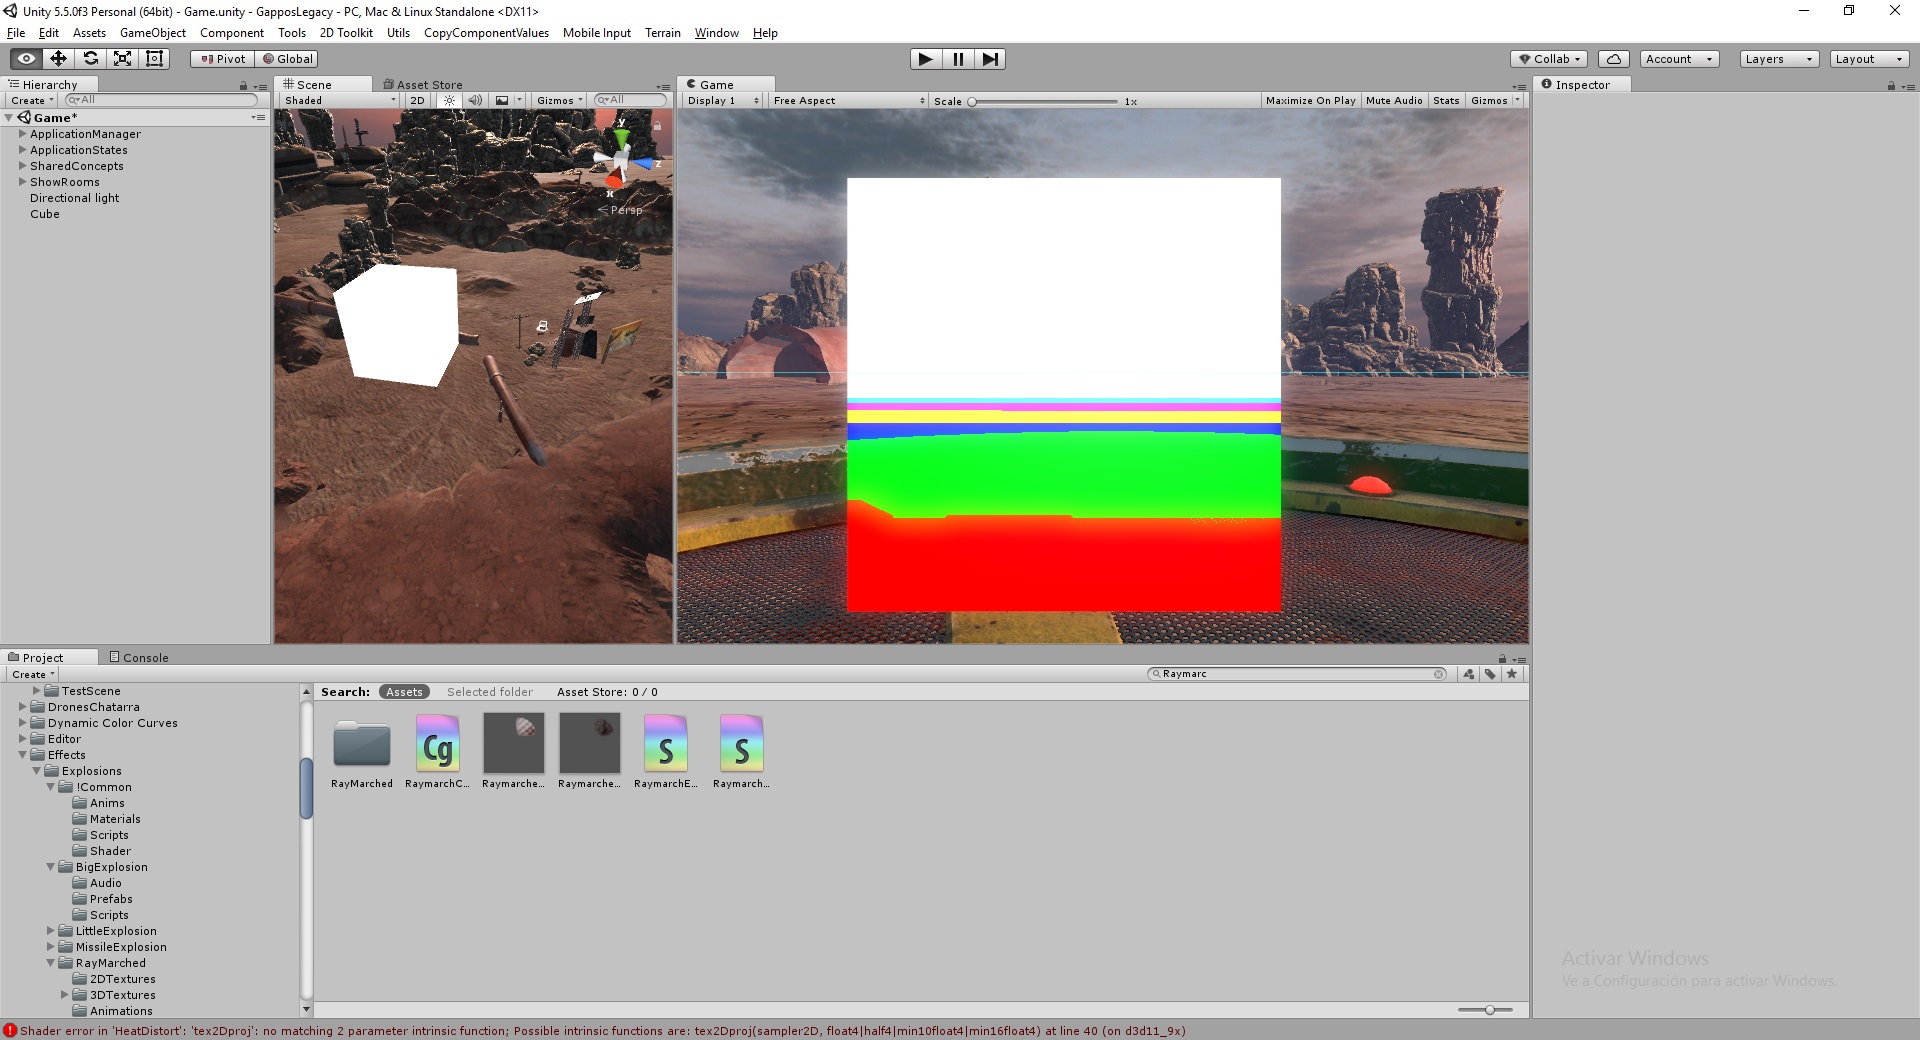Switch search scope to Selected folder
The width and height of the screenshot is (1920, 1040).
(489, 692)
